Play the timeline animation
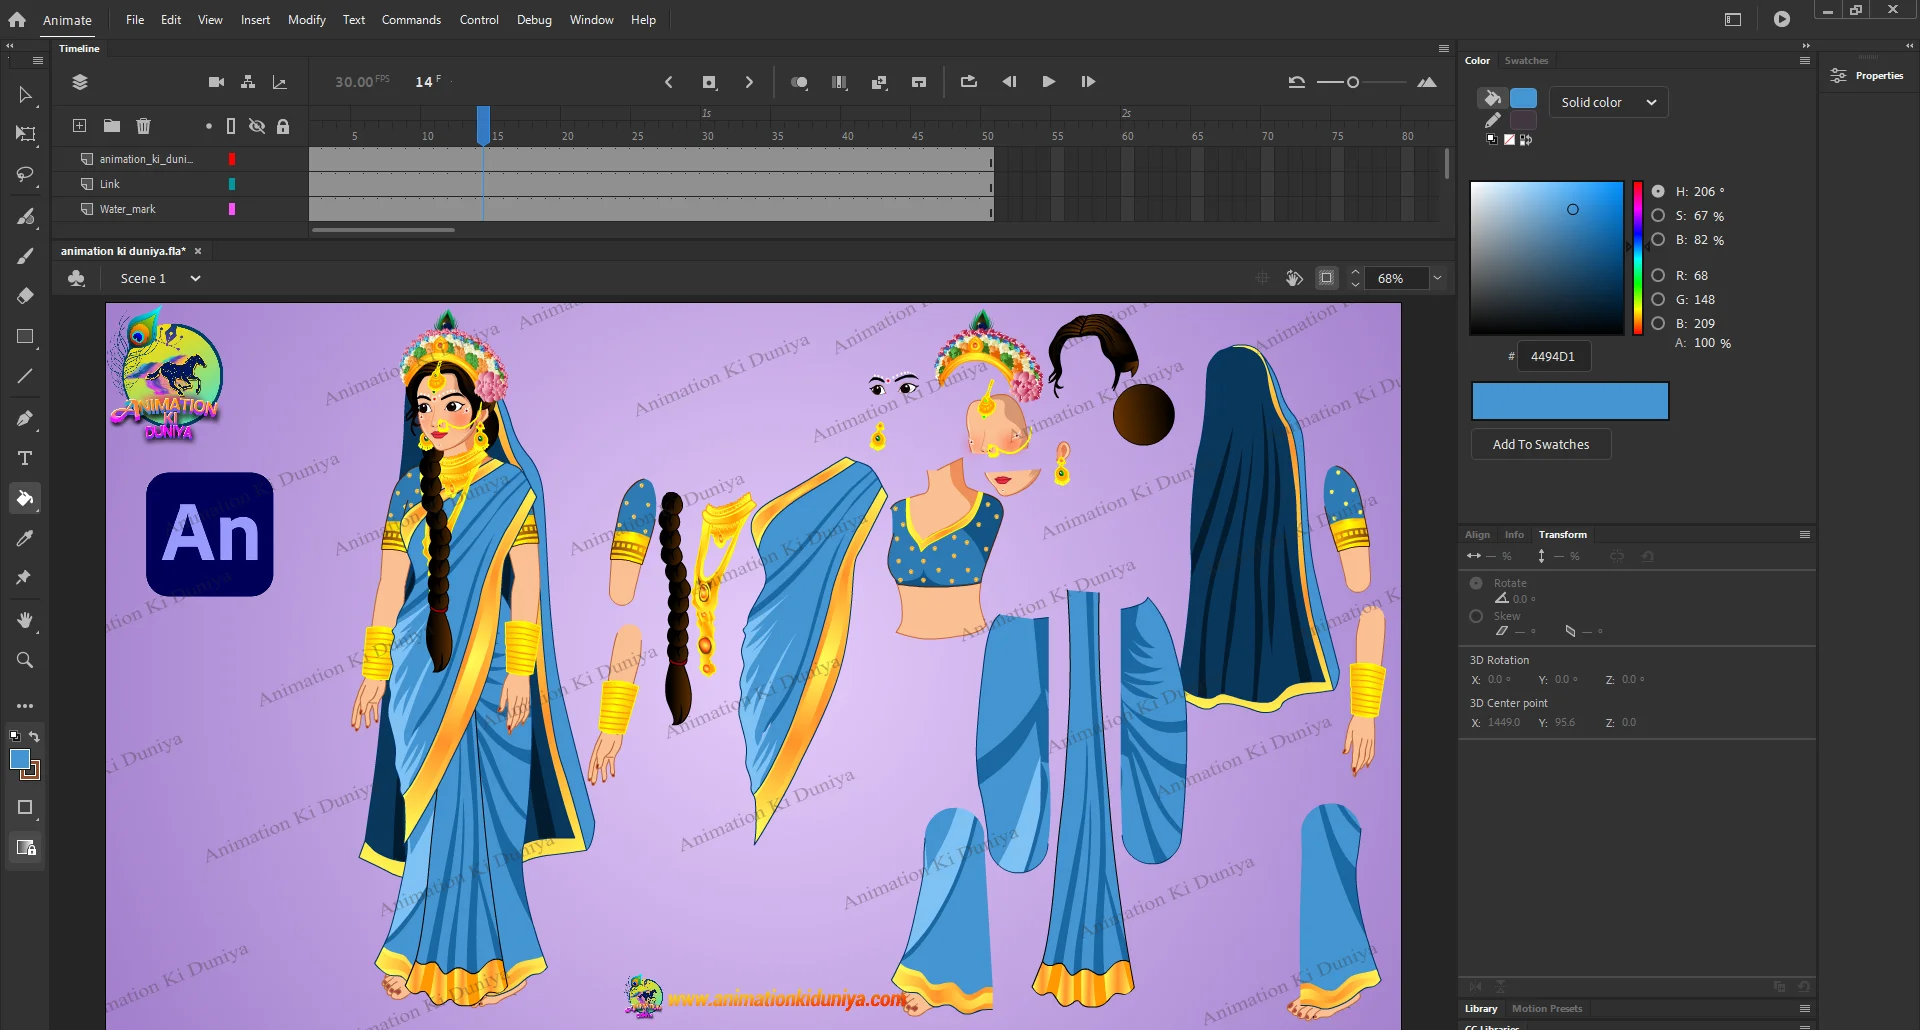 click(1048, 82)
